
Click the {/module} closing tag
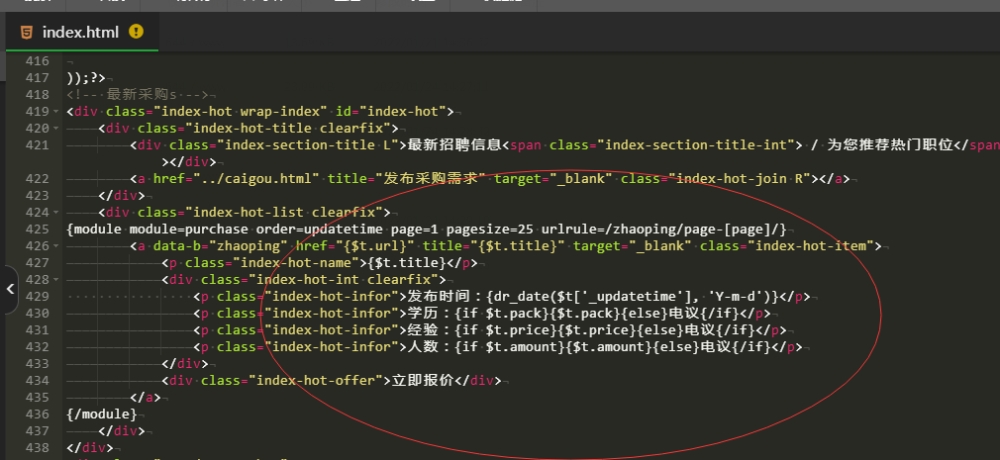pos(101,414)
